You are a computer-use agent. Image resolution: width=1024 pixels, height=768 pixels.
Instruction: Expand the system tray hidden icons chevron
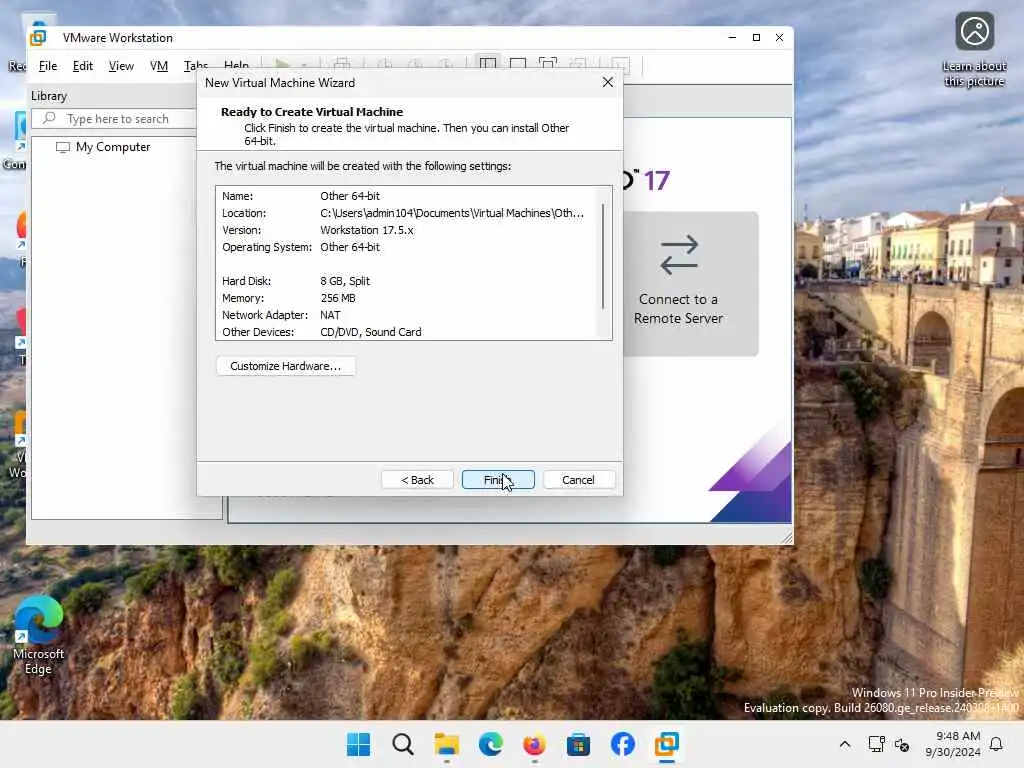[844, 744]
